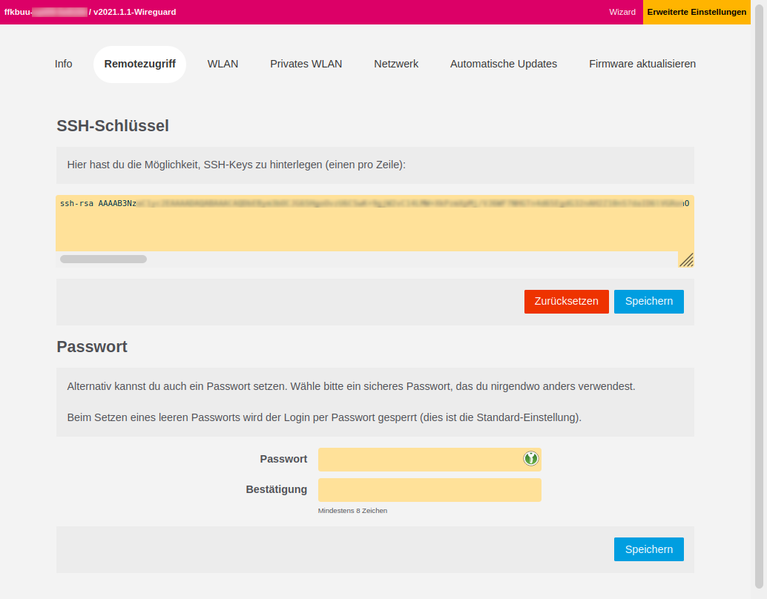Viewport: 767px width, 599px height.
Task: Open the Info tab
Action: tap(63, 64)
